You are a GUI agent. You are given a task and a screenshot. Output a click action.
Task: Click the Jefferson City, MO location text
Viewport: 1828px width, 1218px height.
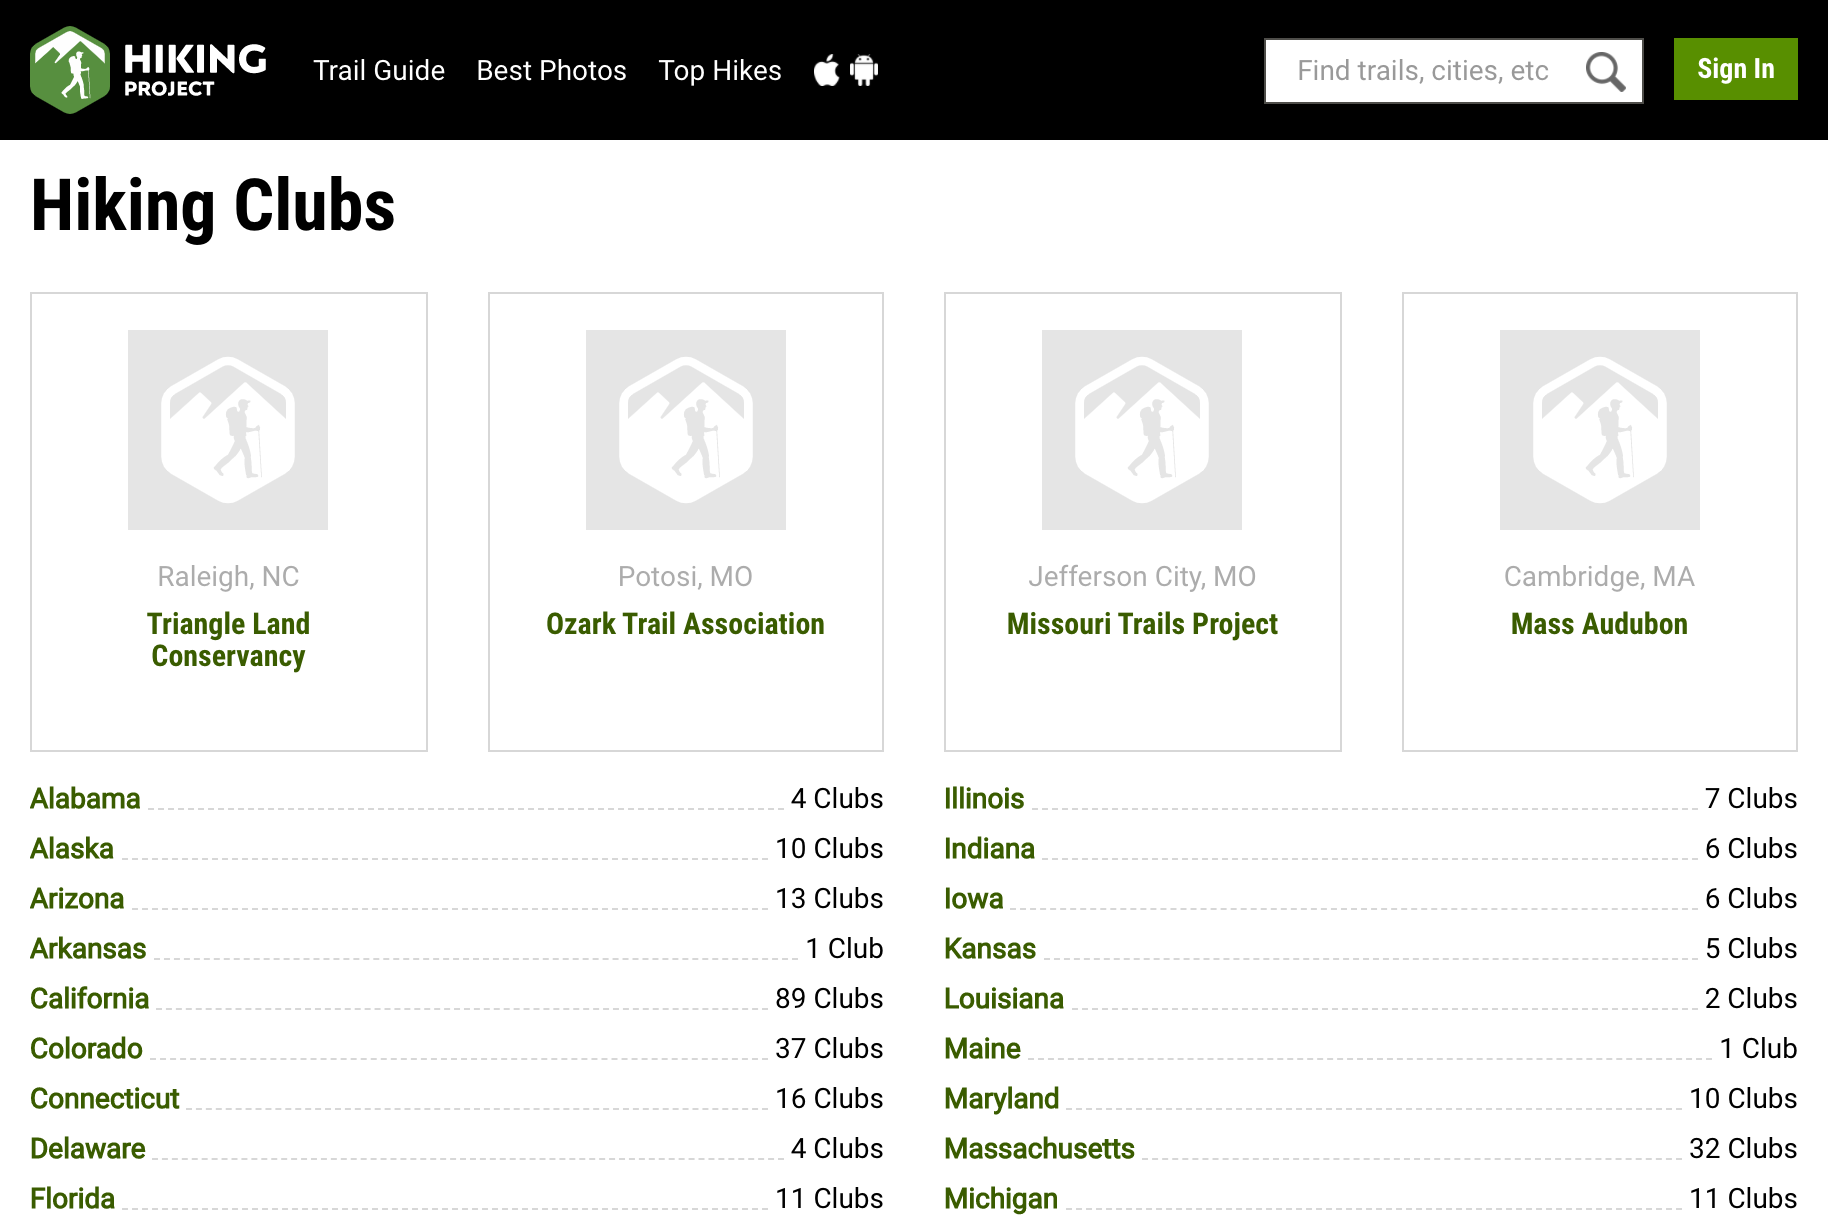tap(1142, 577)
